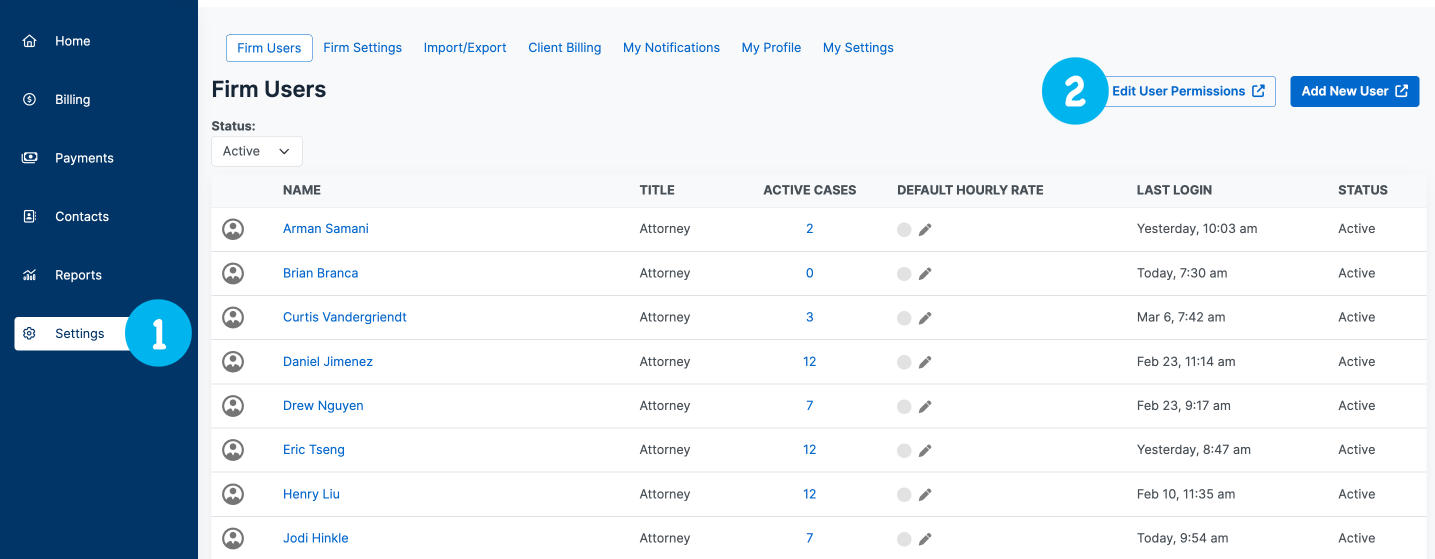Edit Curtis Vandergriendt's hourly rate pencil
1435x559 pixels.
tap(925, 317)
